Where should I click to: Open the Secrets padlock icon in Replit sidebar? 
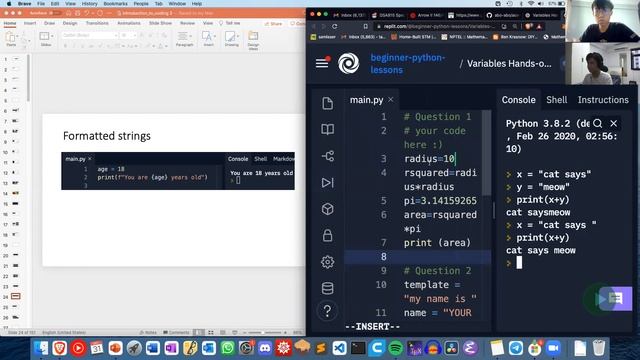[327, 235]
